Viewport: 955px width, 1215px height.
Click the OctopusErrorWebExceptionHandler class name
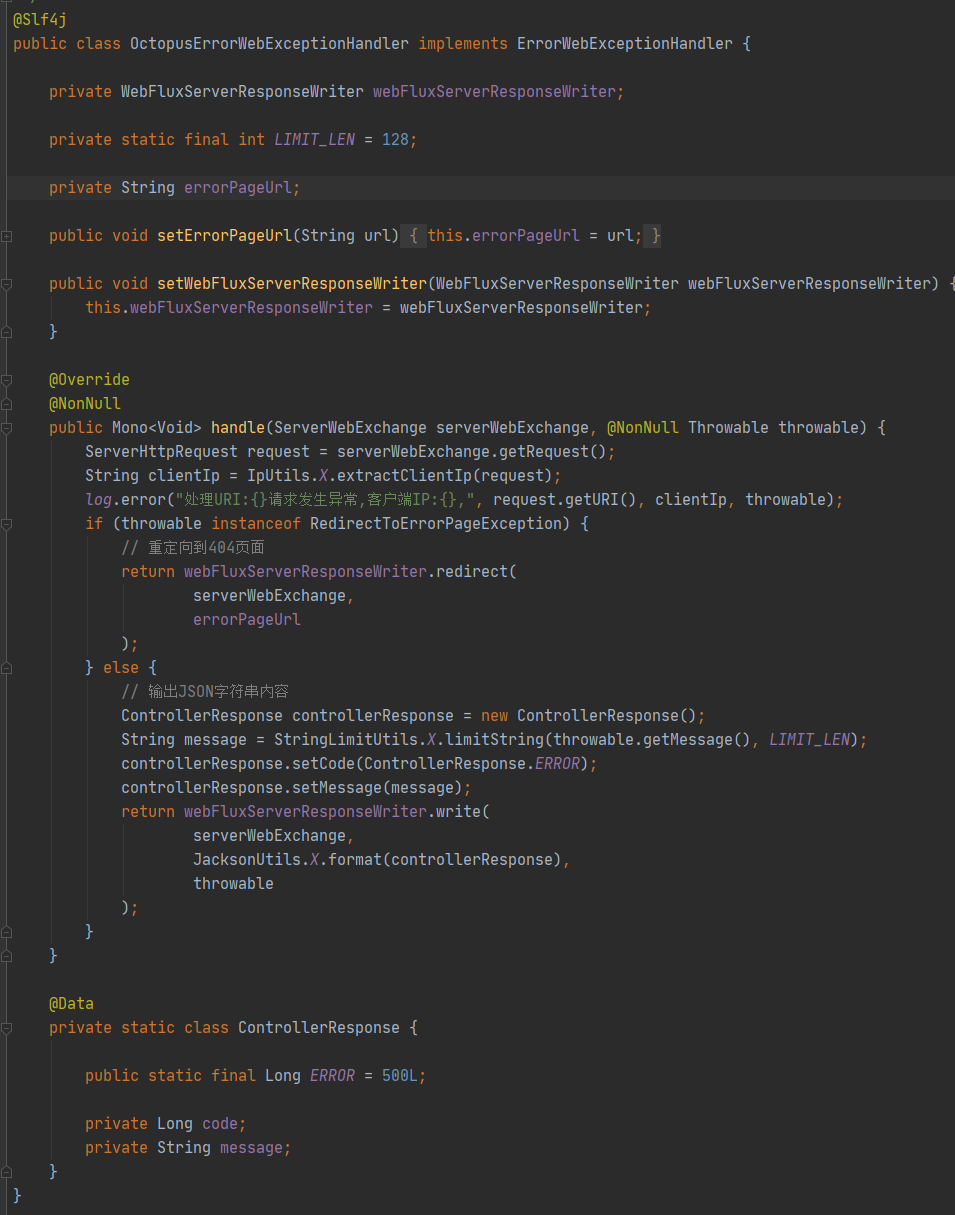tap(269, 44)
